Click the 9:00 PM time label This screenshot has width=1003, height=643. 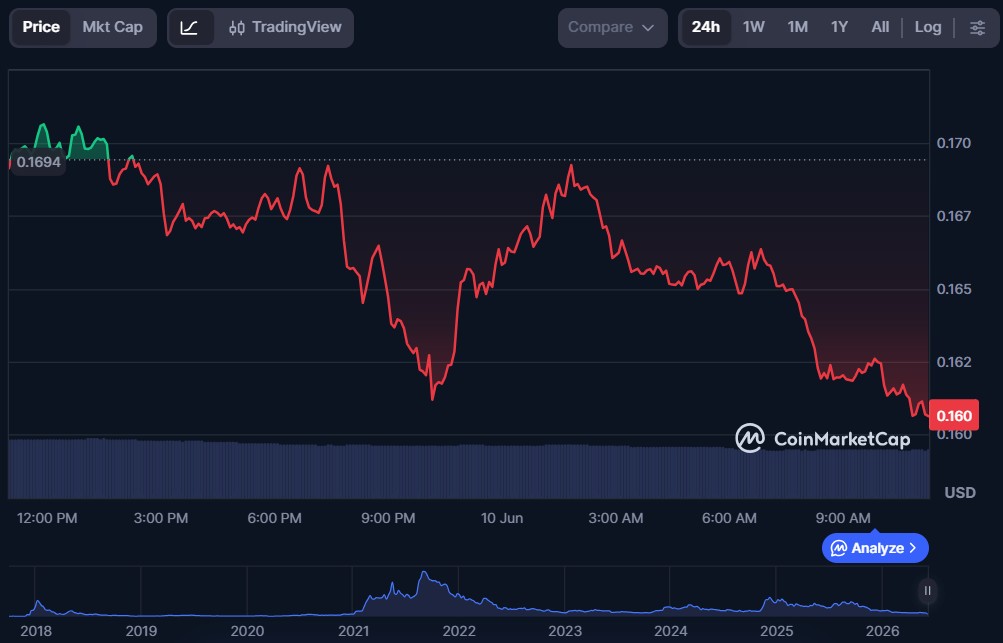coord(388,518)
